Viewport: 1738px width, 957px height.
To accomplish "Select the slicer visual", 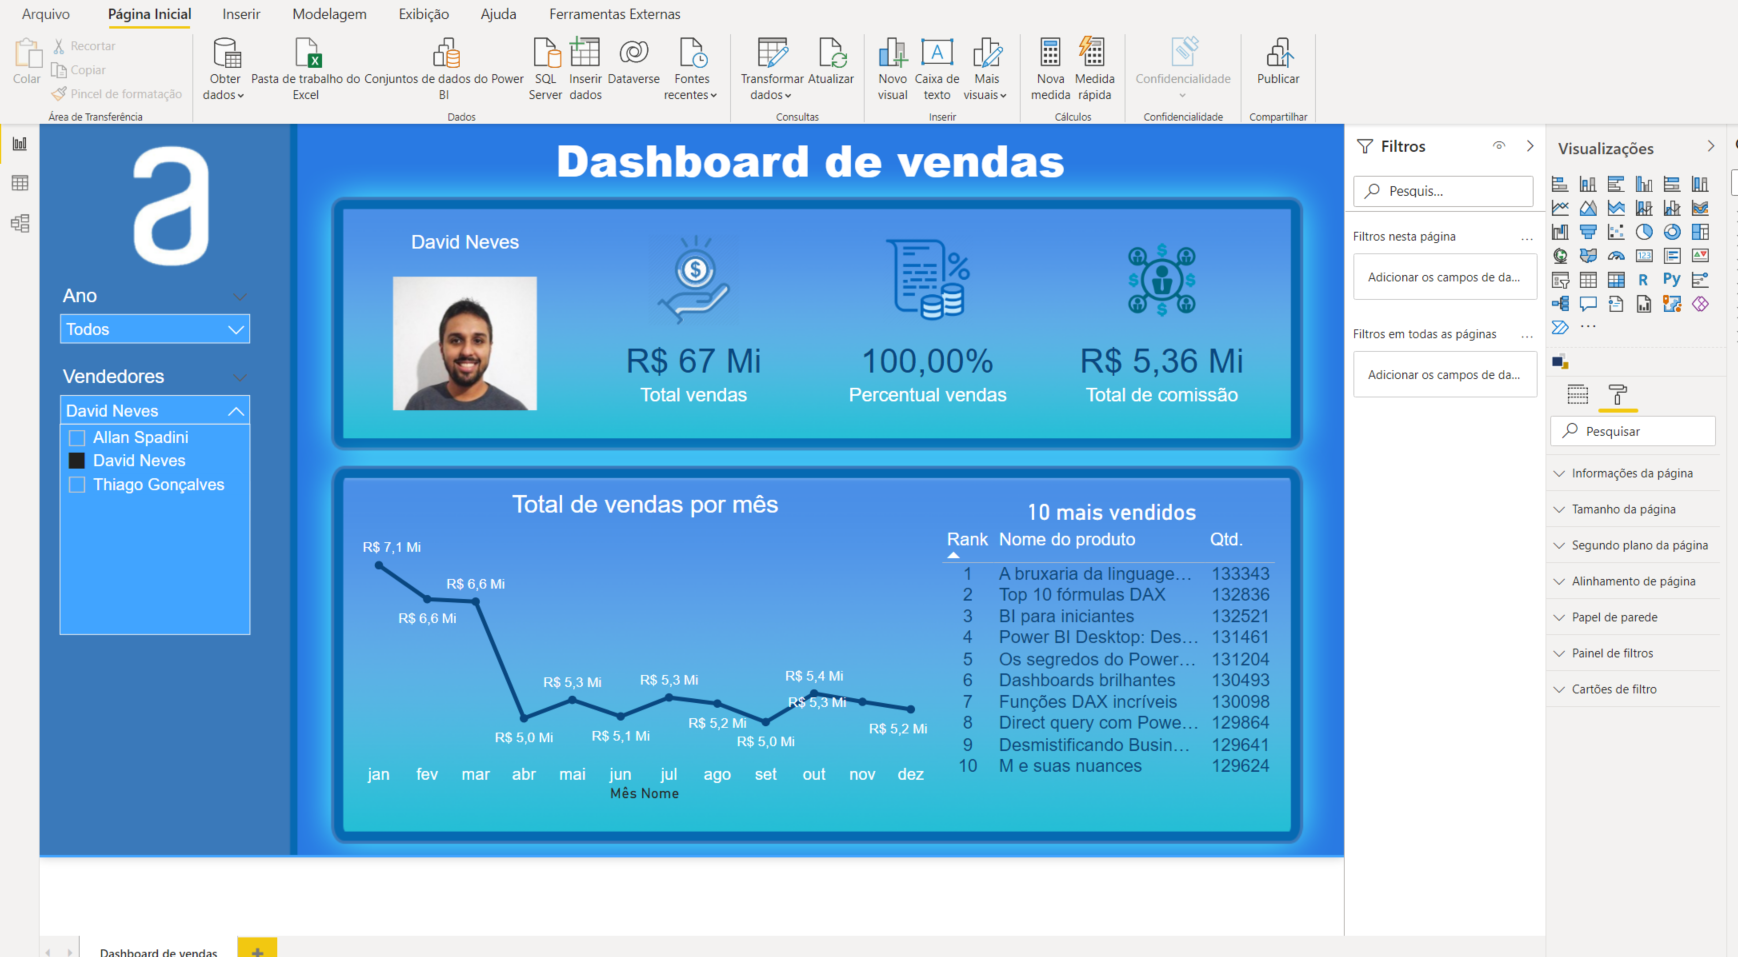I will tap(1560, 280).
